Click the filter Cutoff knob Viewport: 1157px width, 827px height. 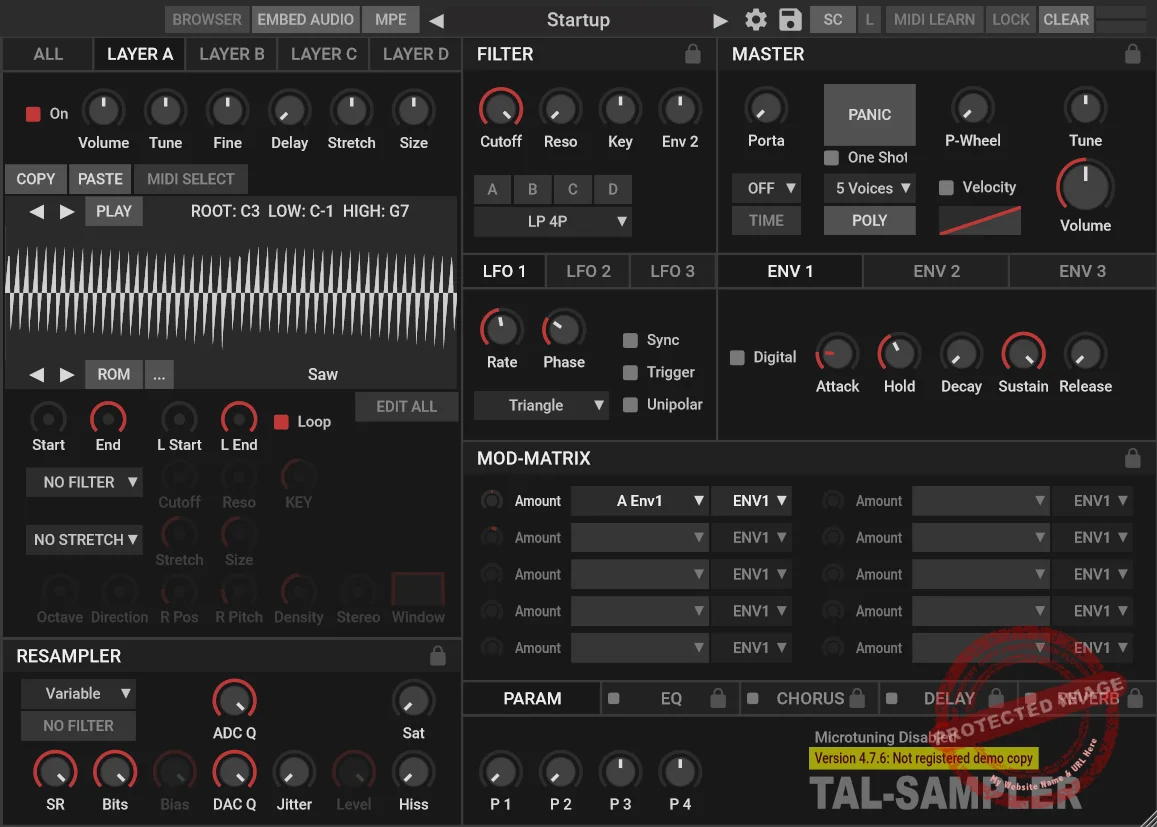(x=501, y=108)
